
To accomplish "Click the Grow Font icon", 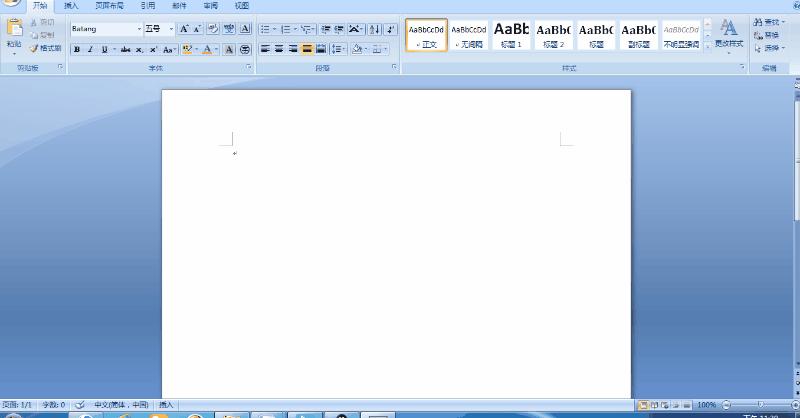I will pos(184,29).
